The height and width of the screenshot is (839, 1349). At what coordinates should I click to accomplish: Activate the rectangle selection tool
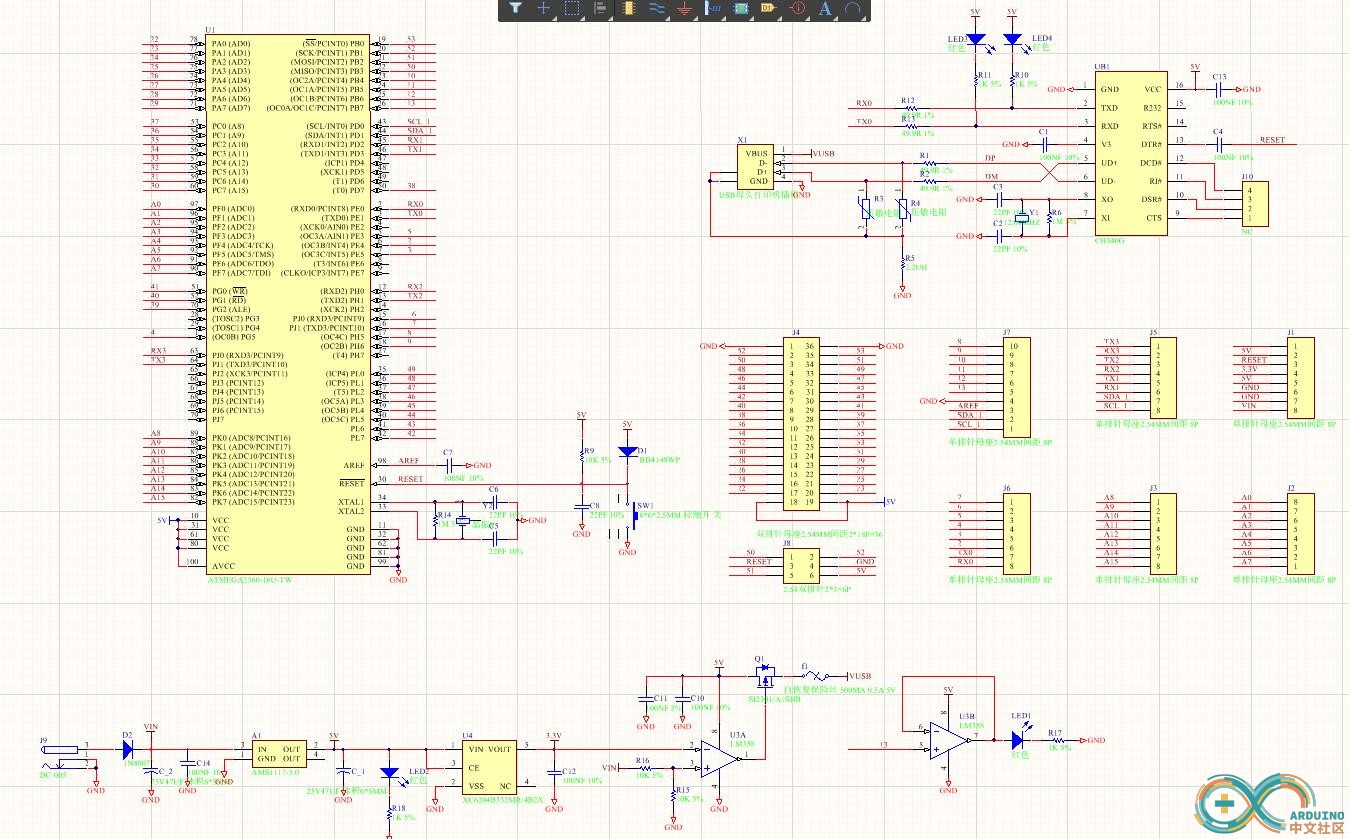click(x=572, y=8)
